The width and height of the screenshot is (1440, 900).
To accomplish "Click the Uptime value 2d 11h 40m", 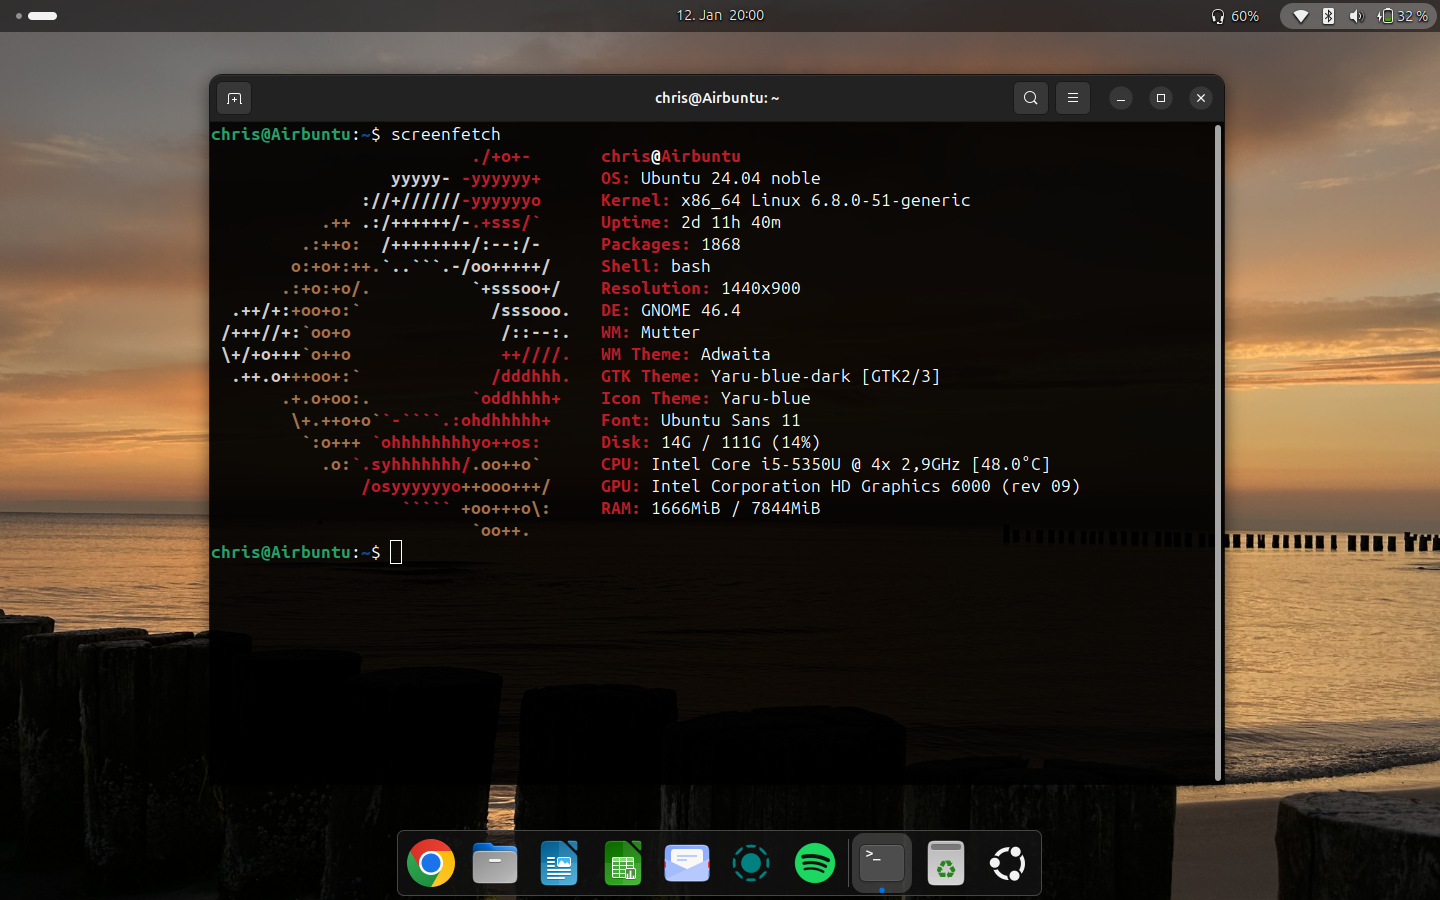I will (x=731, y=222).
